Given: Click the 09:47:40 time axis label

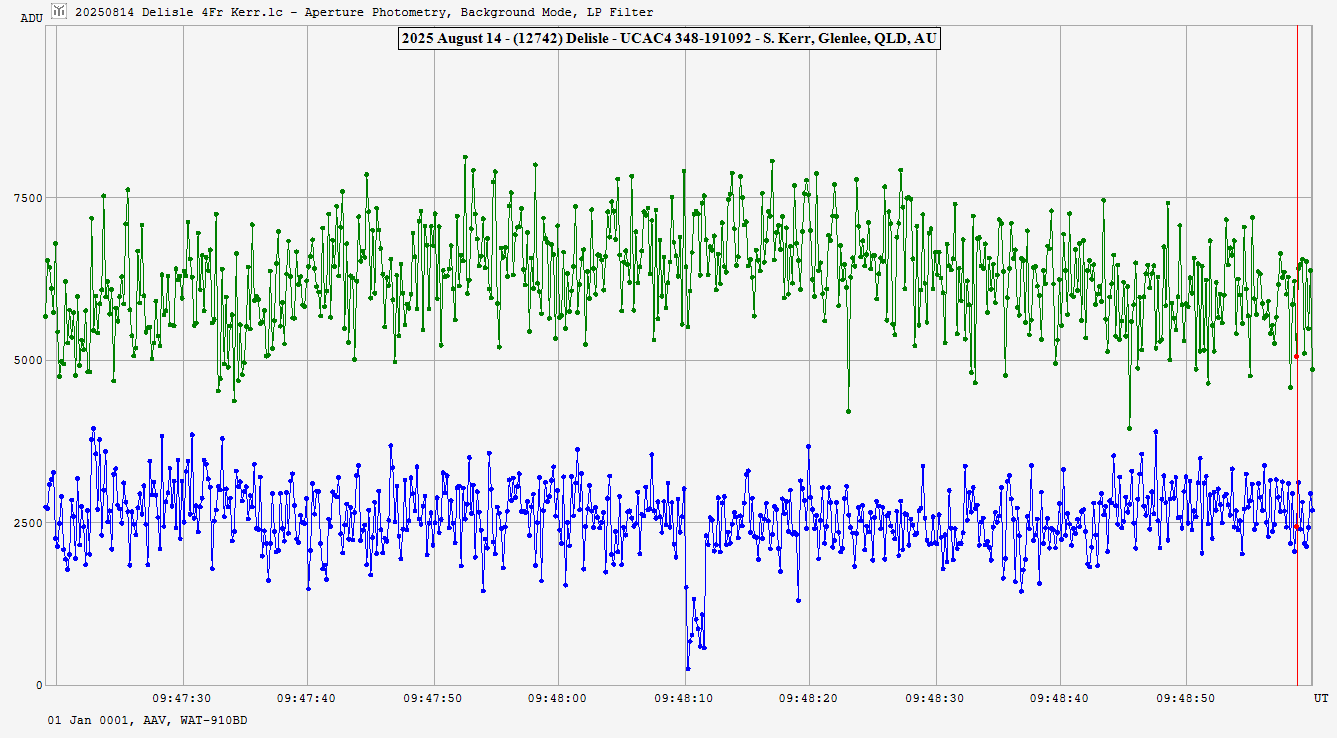Looking at the screenshot, I should [307, 698].
